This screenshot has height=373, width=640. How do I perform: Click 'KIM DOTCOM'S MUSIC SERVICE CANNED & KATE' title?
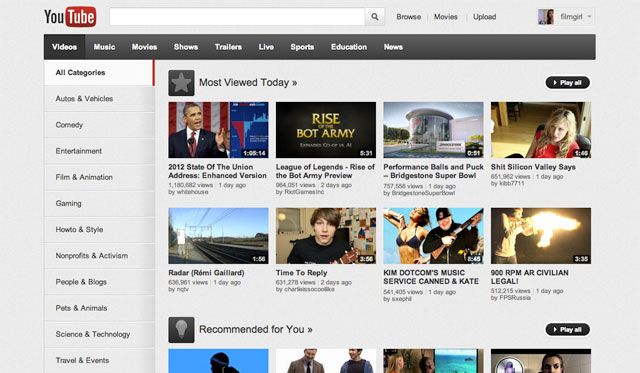431,277
